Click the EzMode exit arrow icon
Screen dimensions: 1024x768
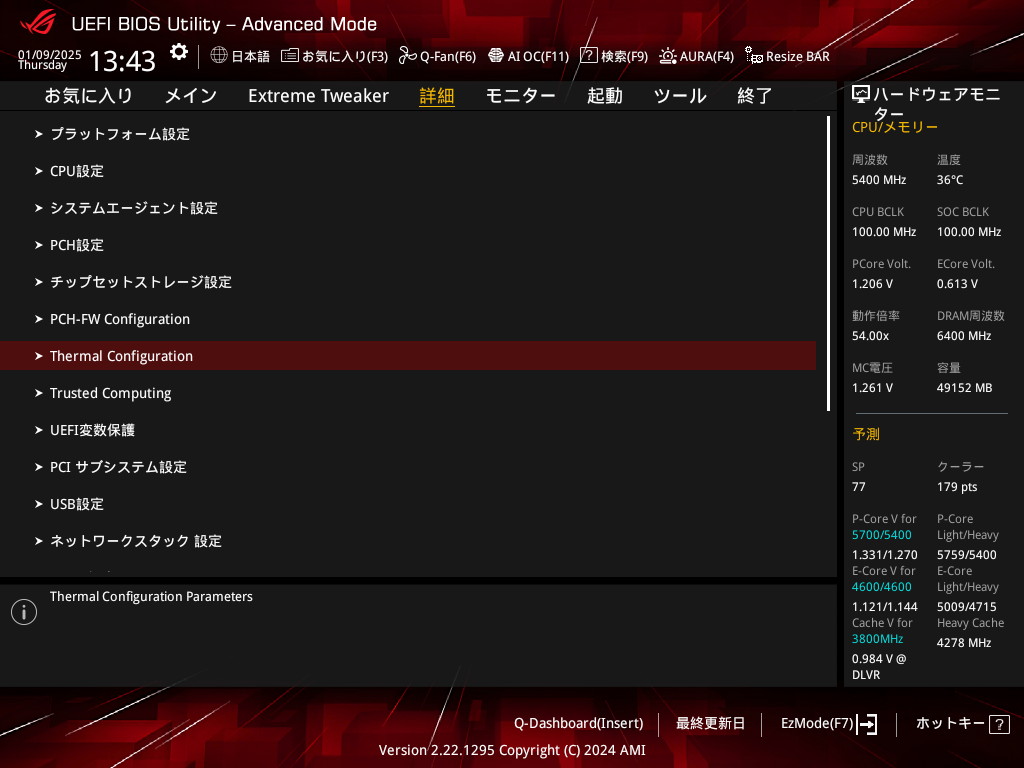tap(867, 724)
